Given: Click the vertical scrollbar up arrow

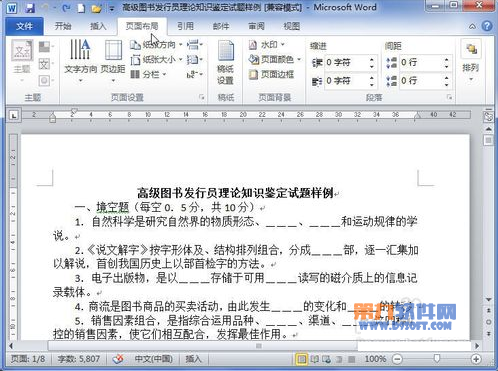Looking at the screenshot, I should 488,128.
